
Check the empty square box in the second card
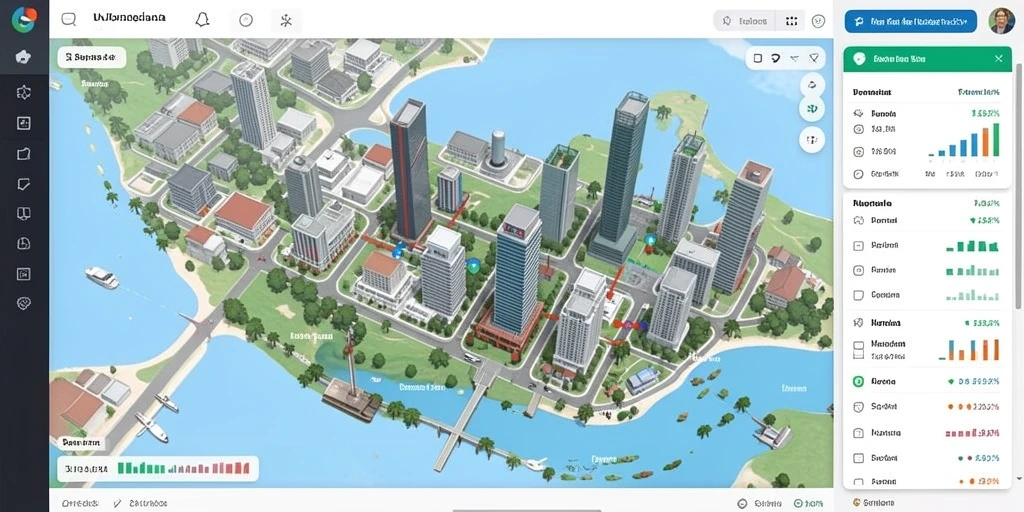pos(858,295)
